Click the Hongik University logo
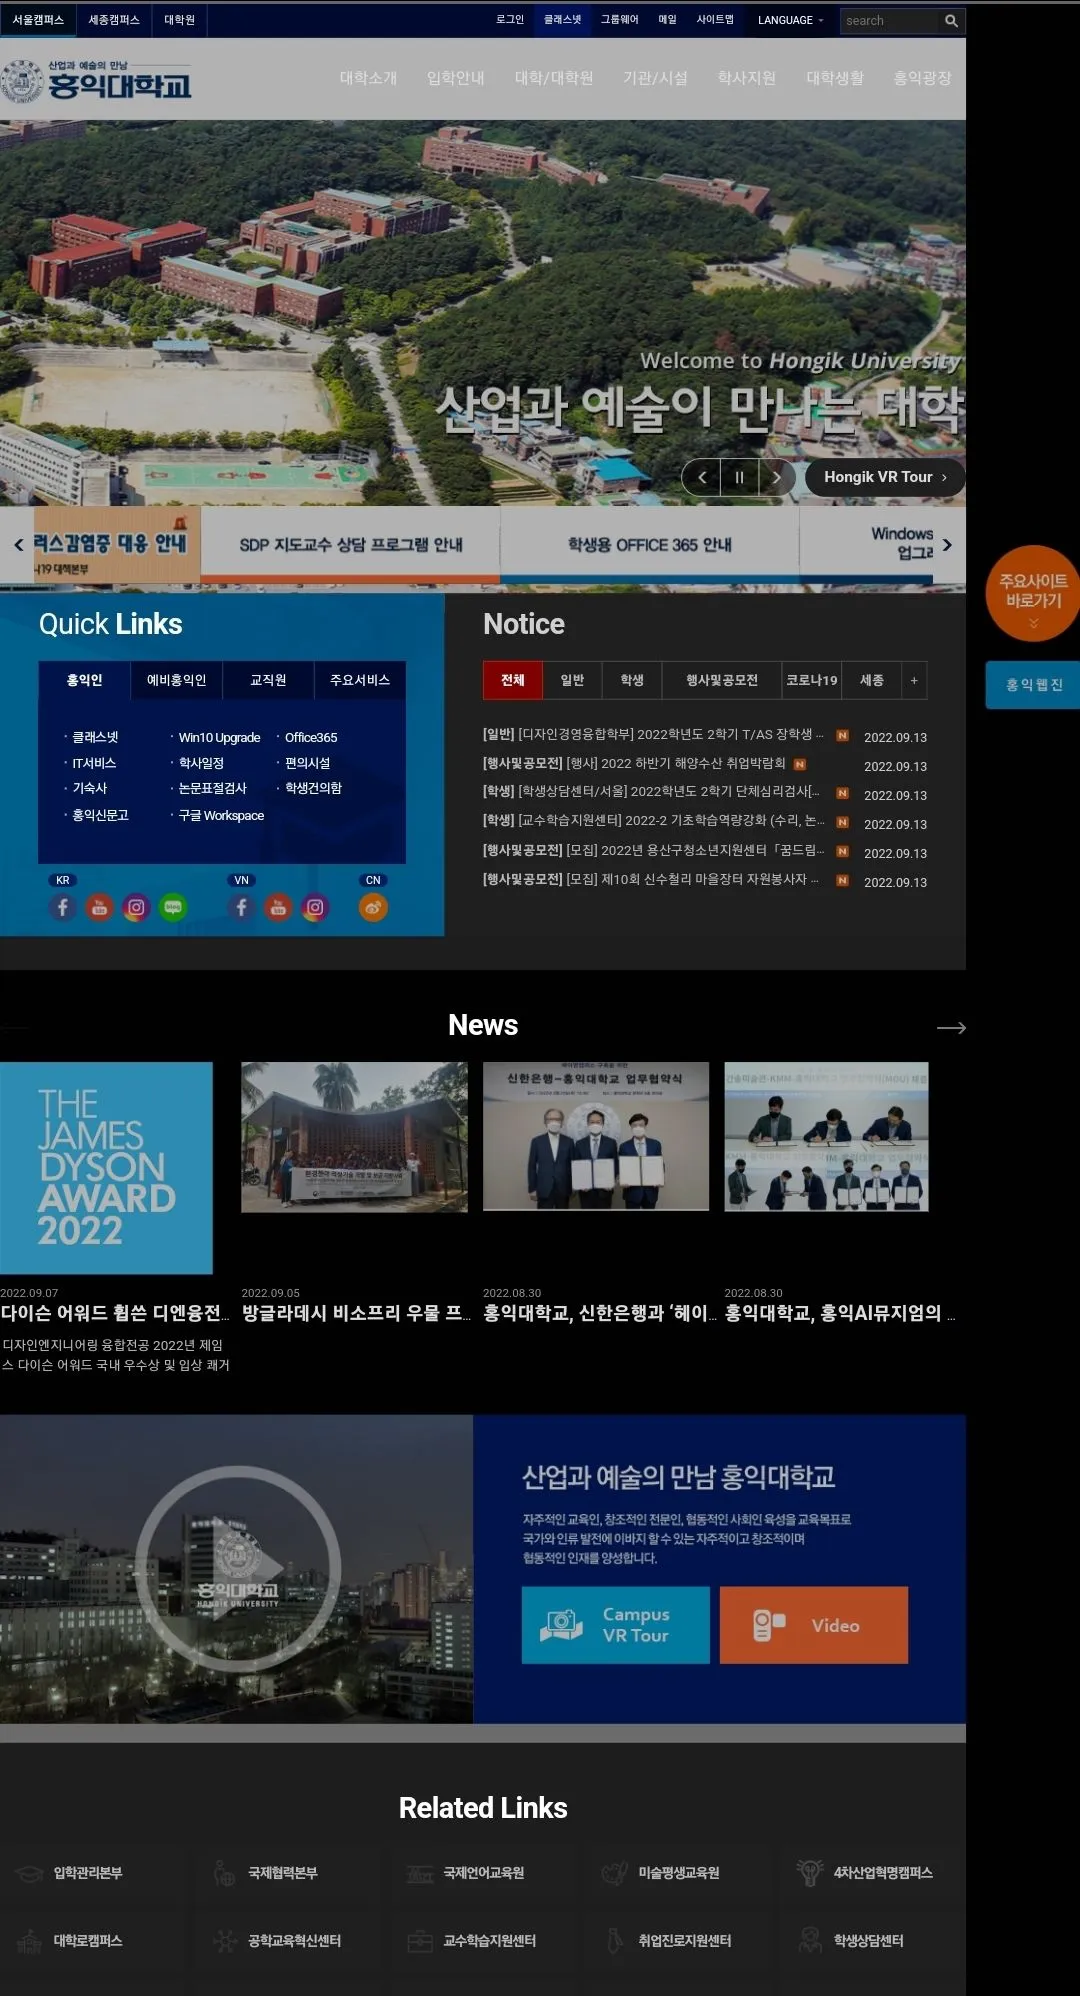 pyautogui.click(x=96, y=81)
